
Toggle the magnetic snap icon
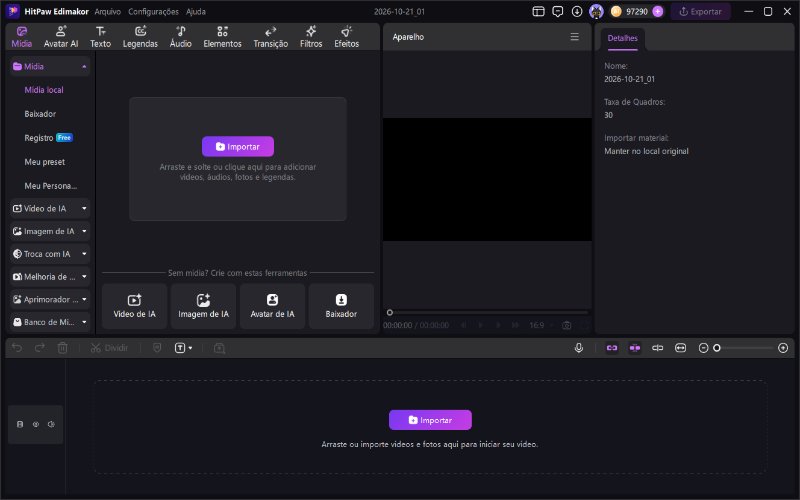635,348
